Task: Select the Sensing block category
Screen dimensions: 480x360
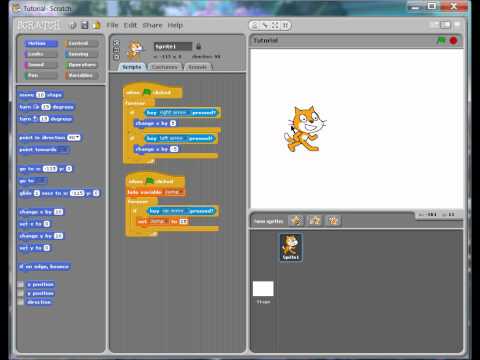Action: click(82, 54)
